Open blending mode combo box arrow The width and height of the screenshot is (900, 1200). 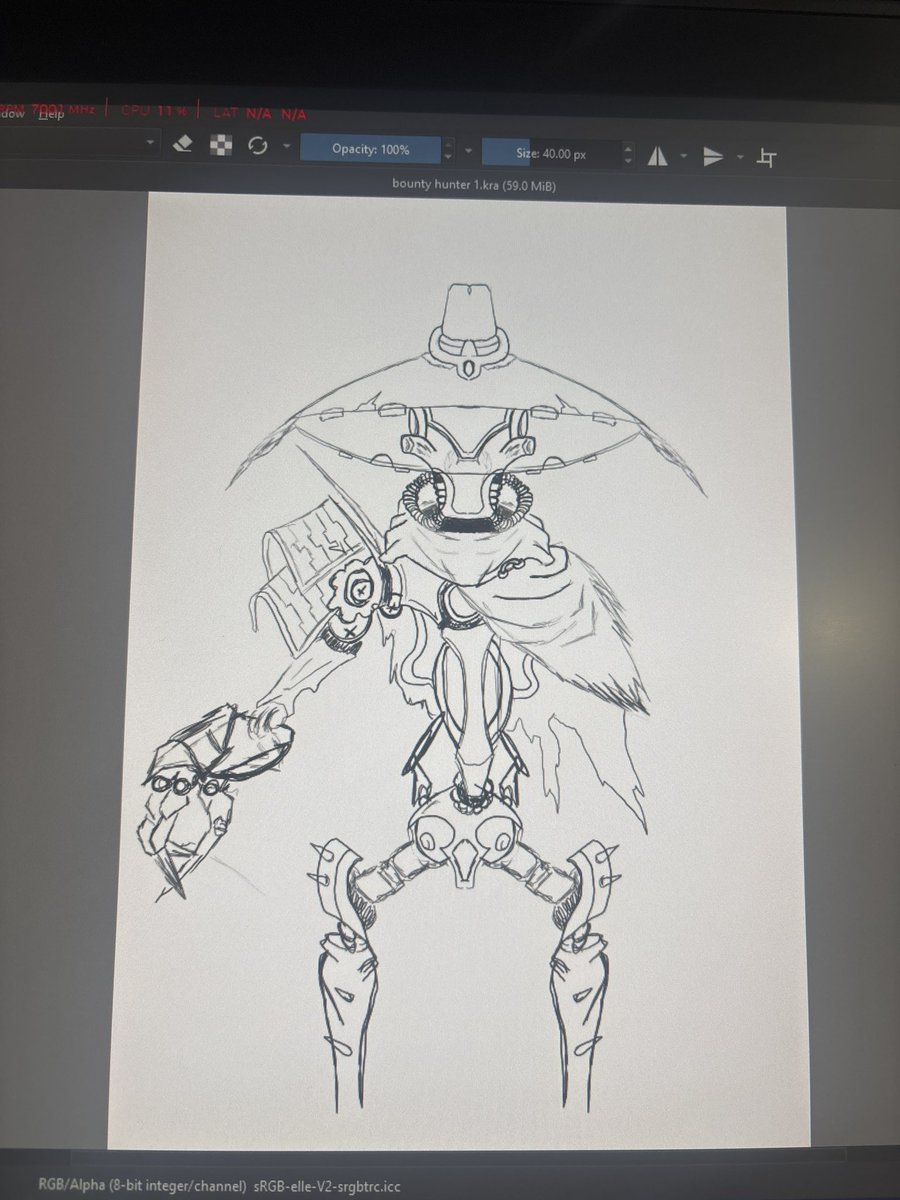(x=151, y=143)
